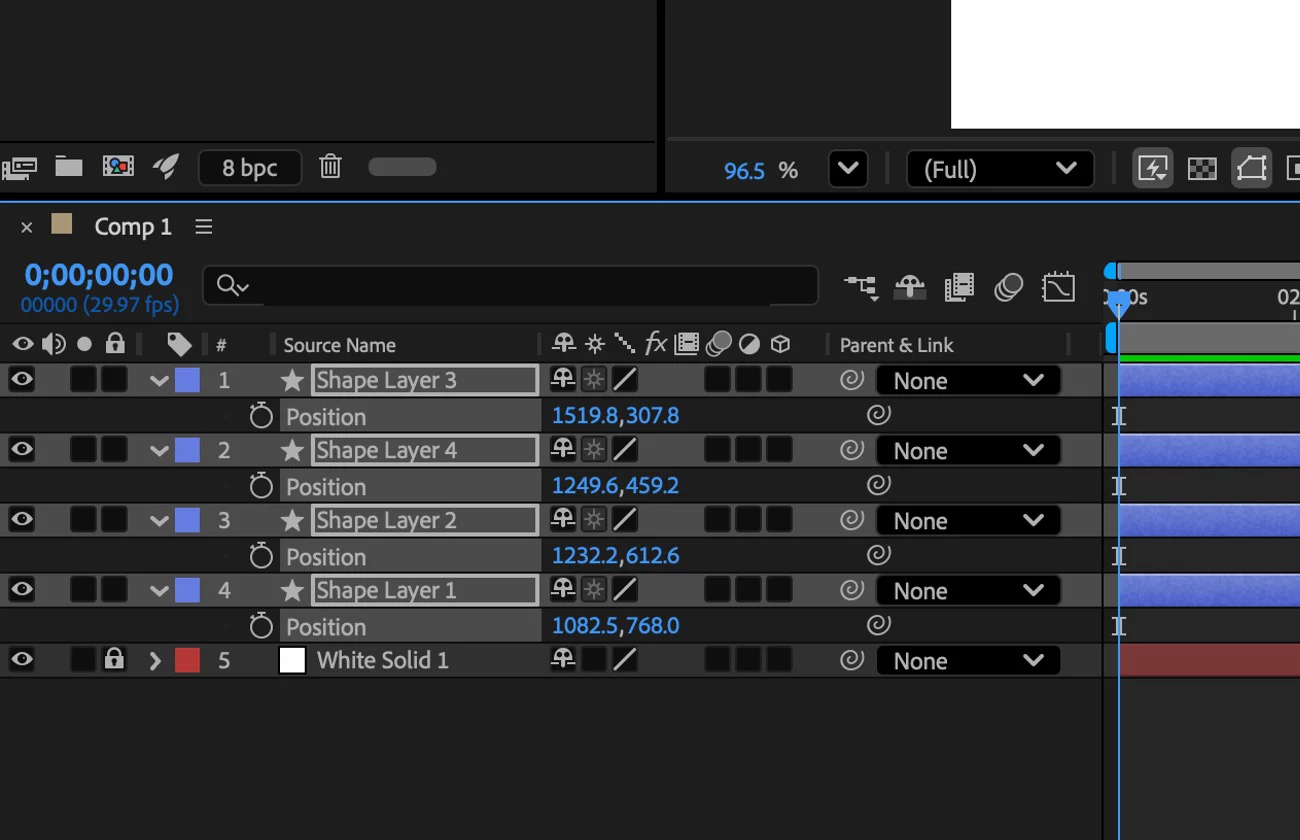Open the Parent & Link dropdown for Shape Layer 2

[x=966, y=520]
